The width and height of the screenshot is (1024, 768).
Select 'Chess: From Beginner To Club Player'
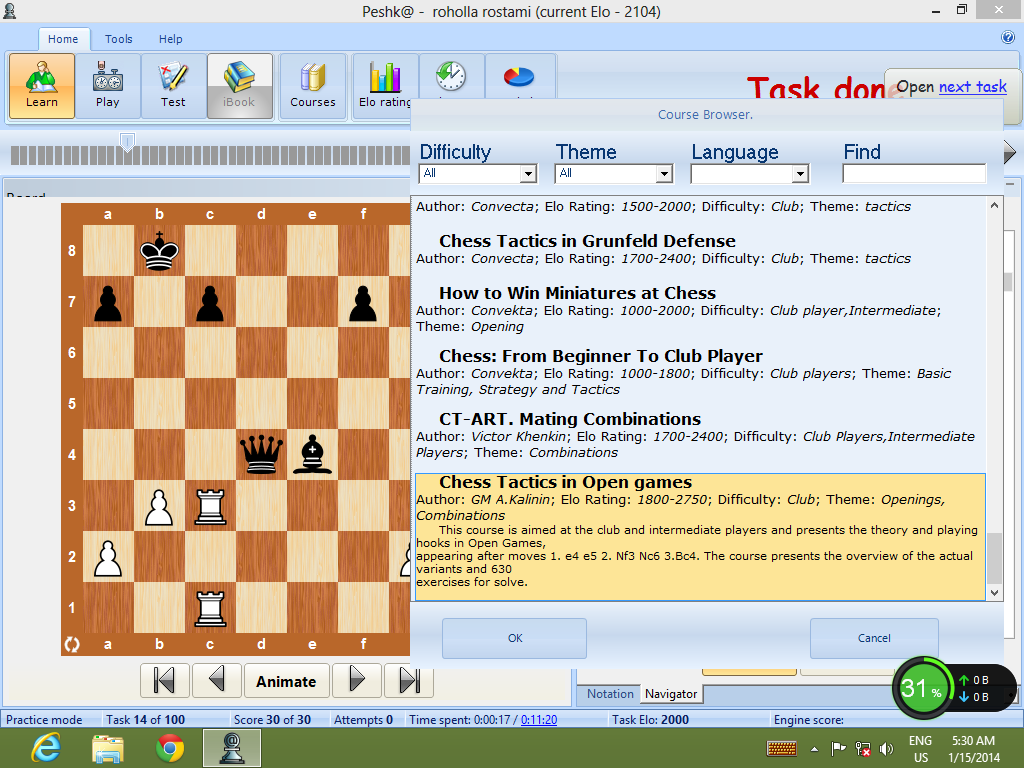pyautogui.click(x=700, y=372)
